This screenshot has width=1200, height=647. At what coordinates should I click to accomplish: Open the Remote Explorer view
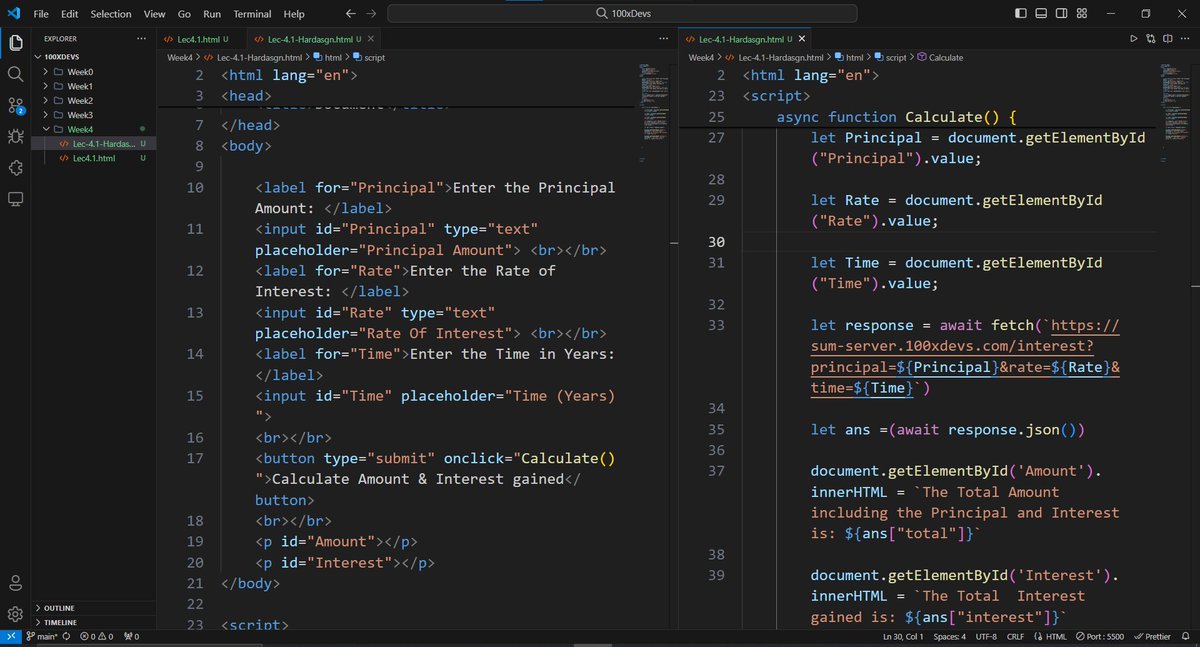coord(15,199)
